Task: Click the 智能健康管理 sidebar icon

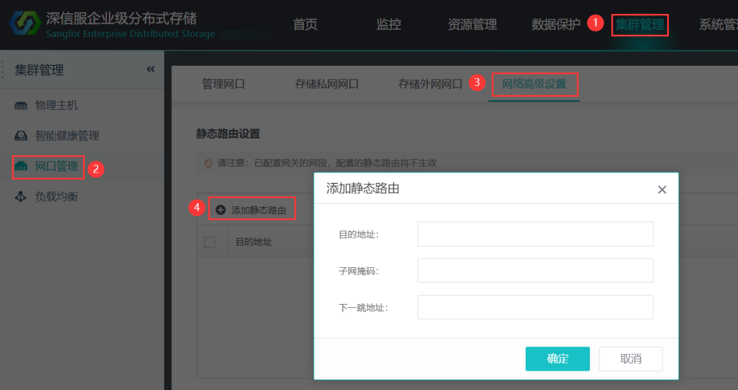Action: tap(21, 136)
